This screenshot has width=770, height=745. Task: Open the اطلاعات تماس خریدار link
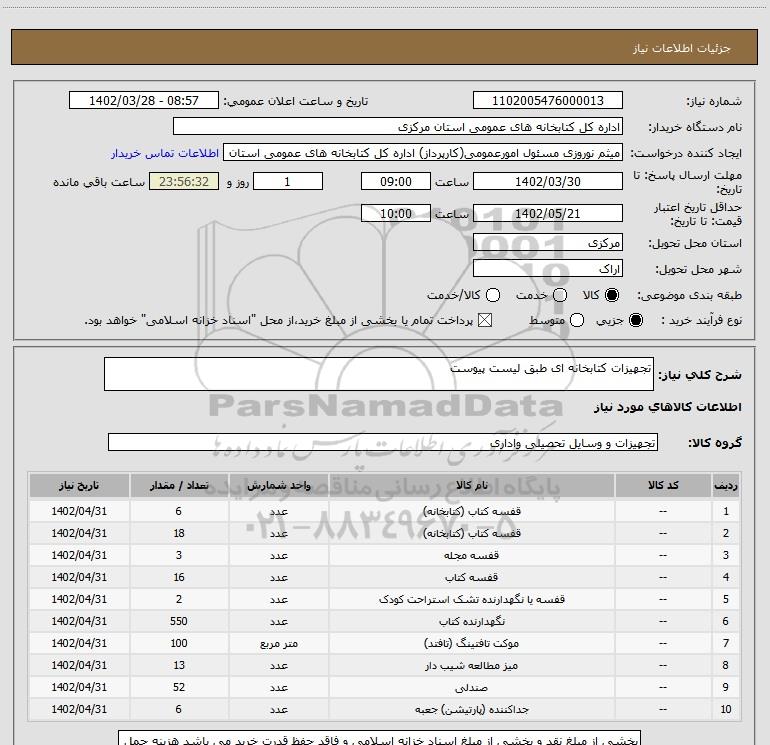165,153
